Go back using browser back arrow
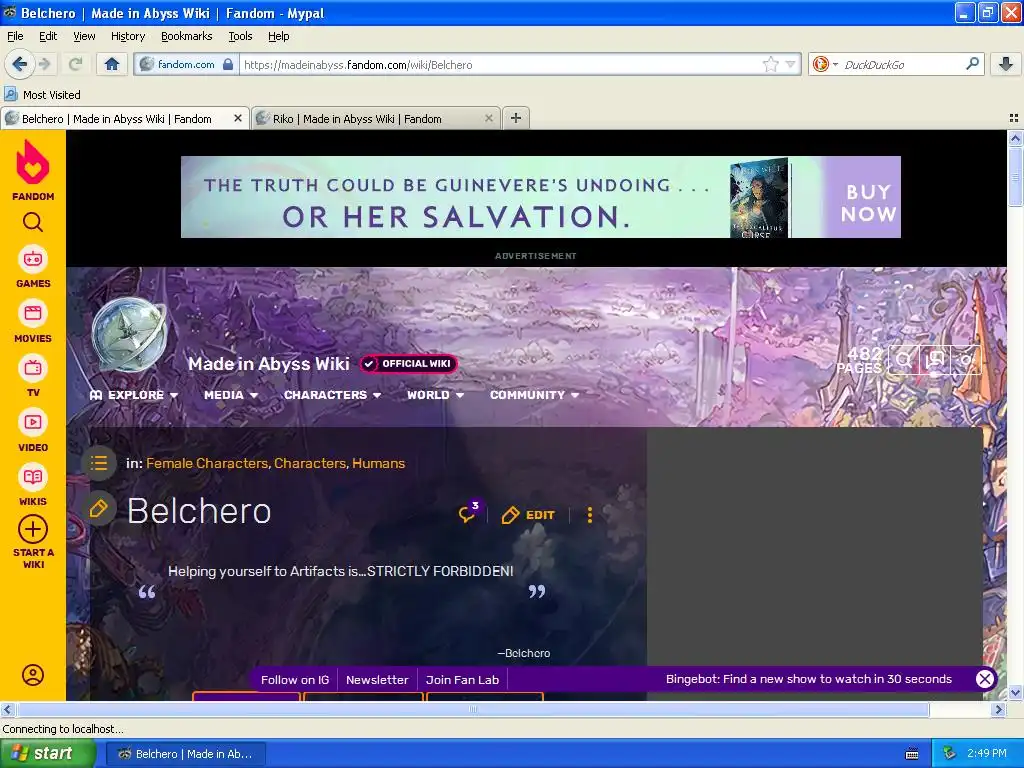This screenshot has width=1024, height=768. tap(19, 64)
